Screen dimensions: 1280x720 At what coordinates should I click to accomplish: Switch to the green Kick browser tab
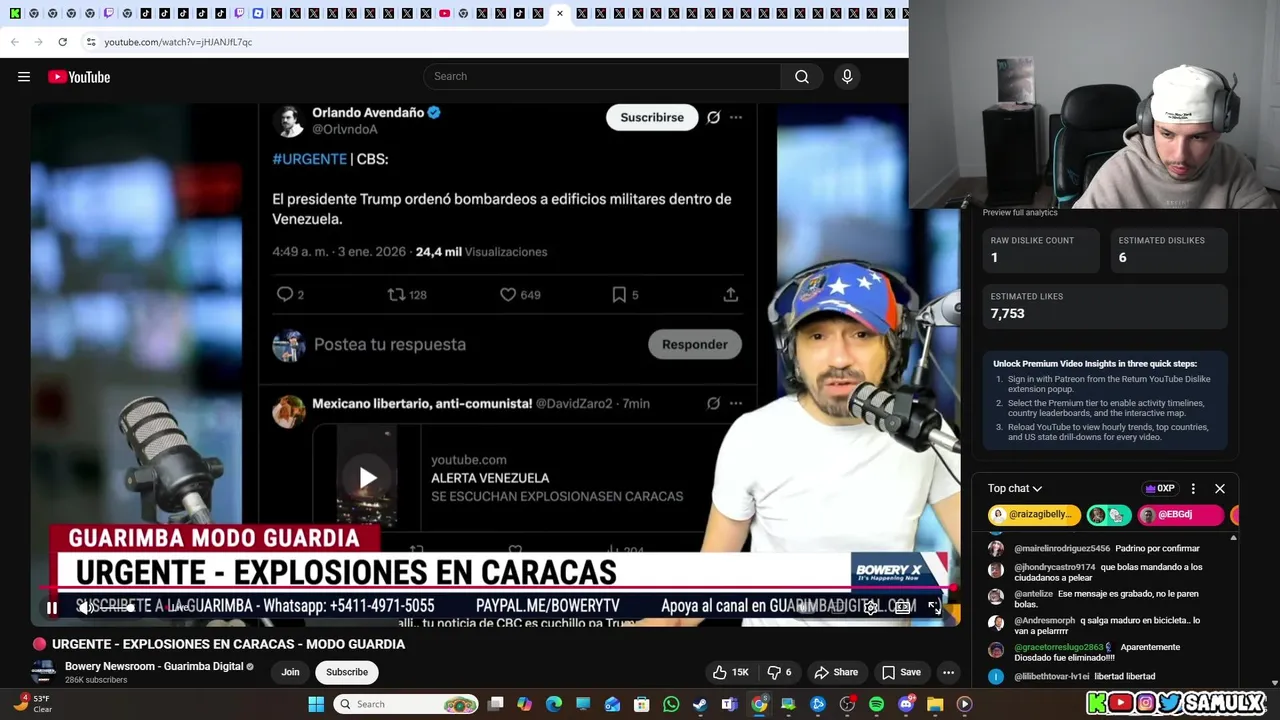coord(15,13)
